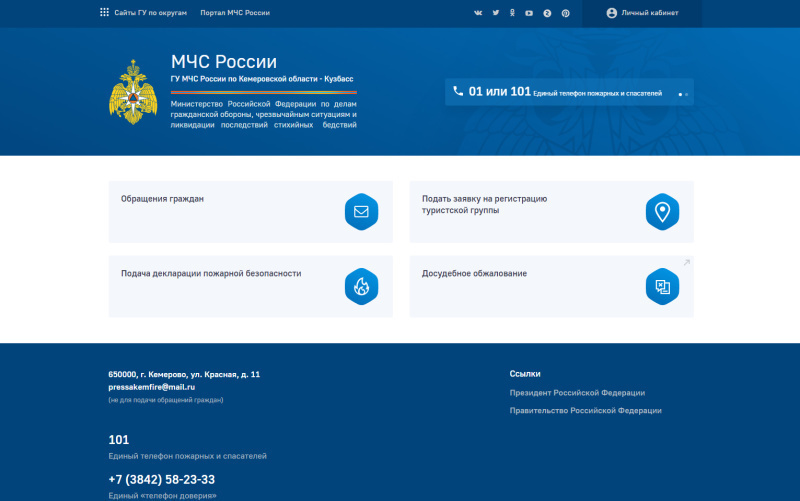Click the МЧС России eagle emblem
Viewport: 800px width, 501px height.
coord(133,92)
